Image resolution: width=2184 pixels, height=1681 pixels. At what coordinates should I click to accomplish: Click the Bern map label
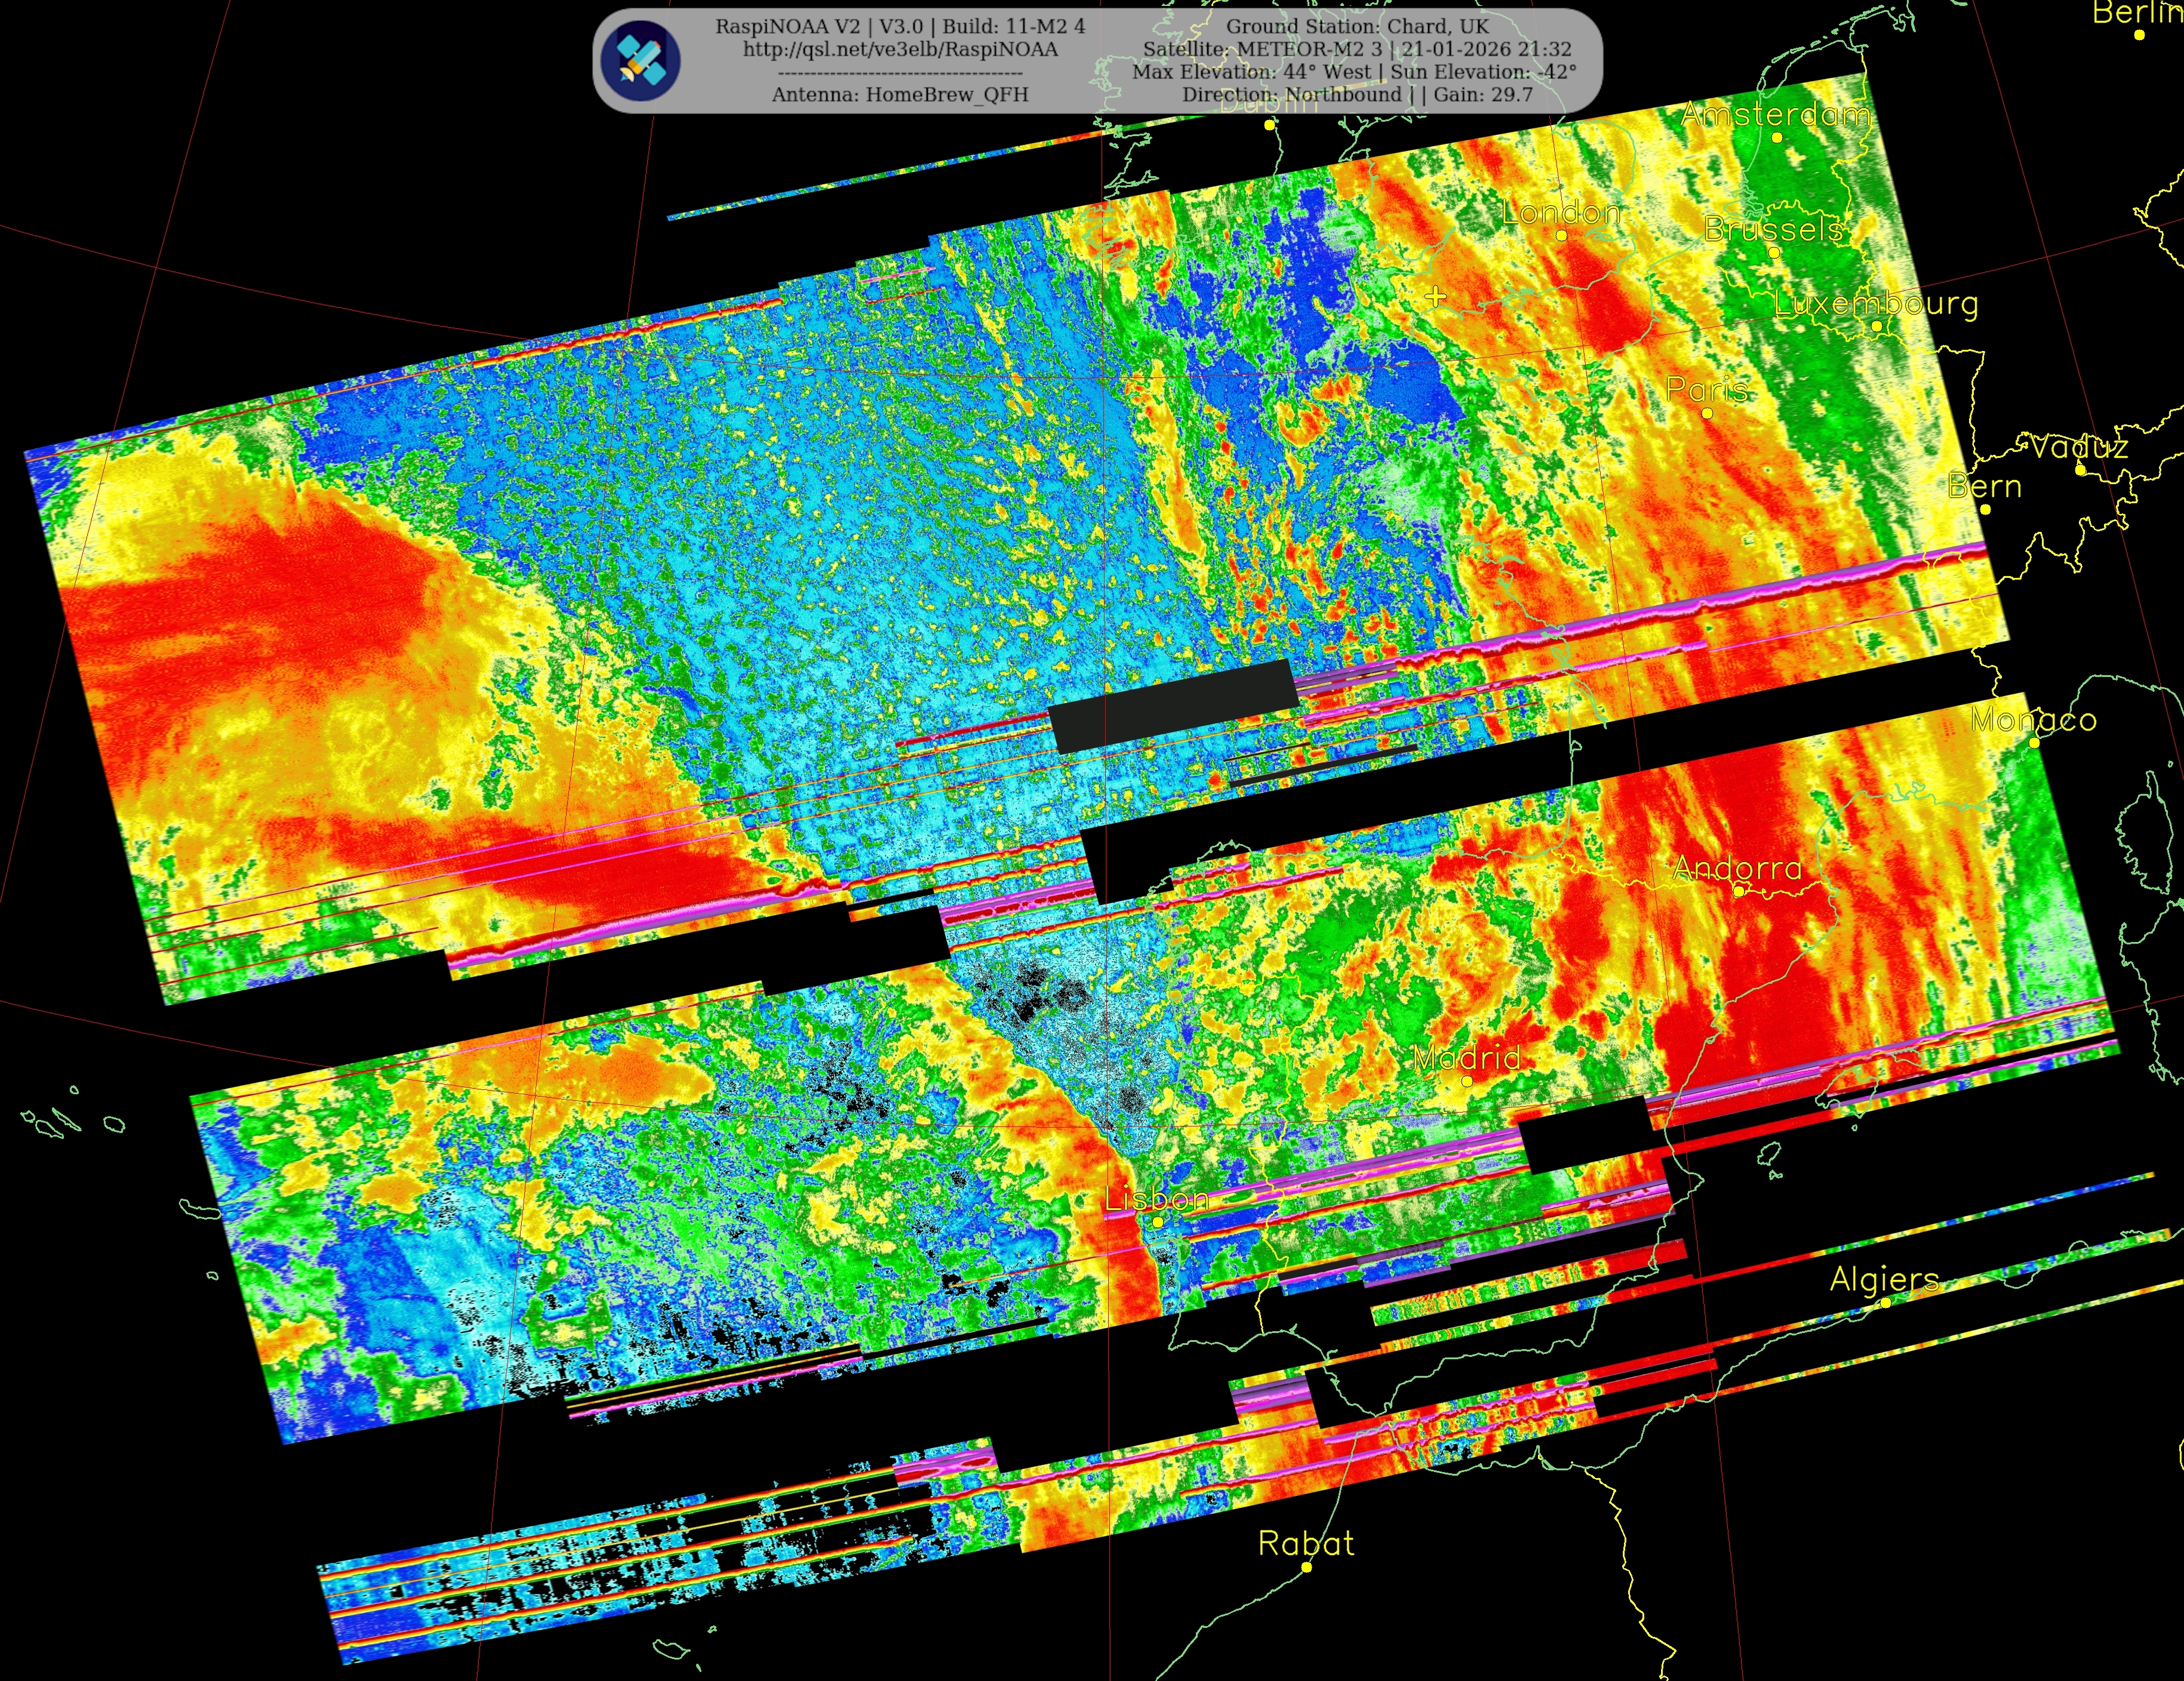point(1984,486)
